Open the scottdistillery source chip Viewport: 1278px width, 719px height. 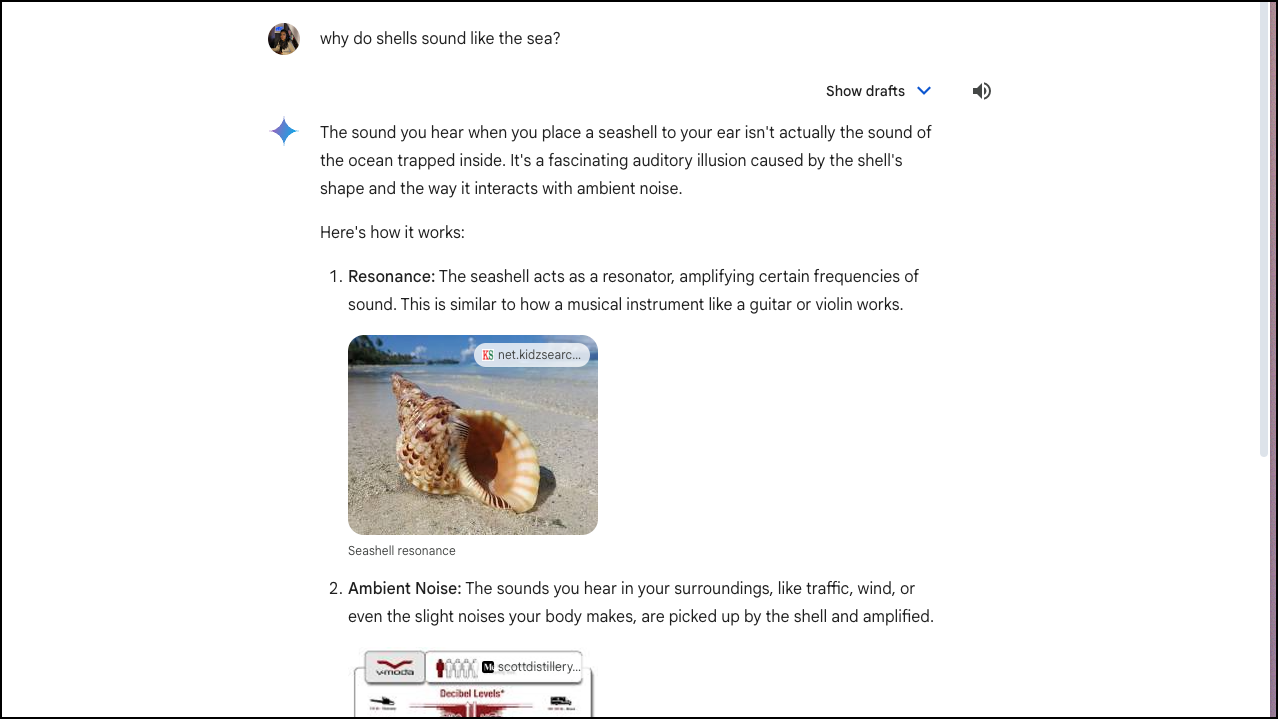[x=531, y=667]
